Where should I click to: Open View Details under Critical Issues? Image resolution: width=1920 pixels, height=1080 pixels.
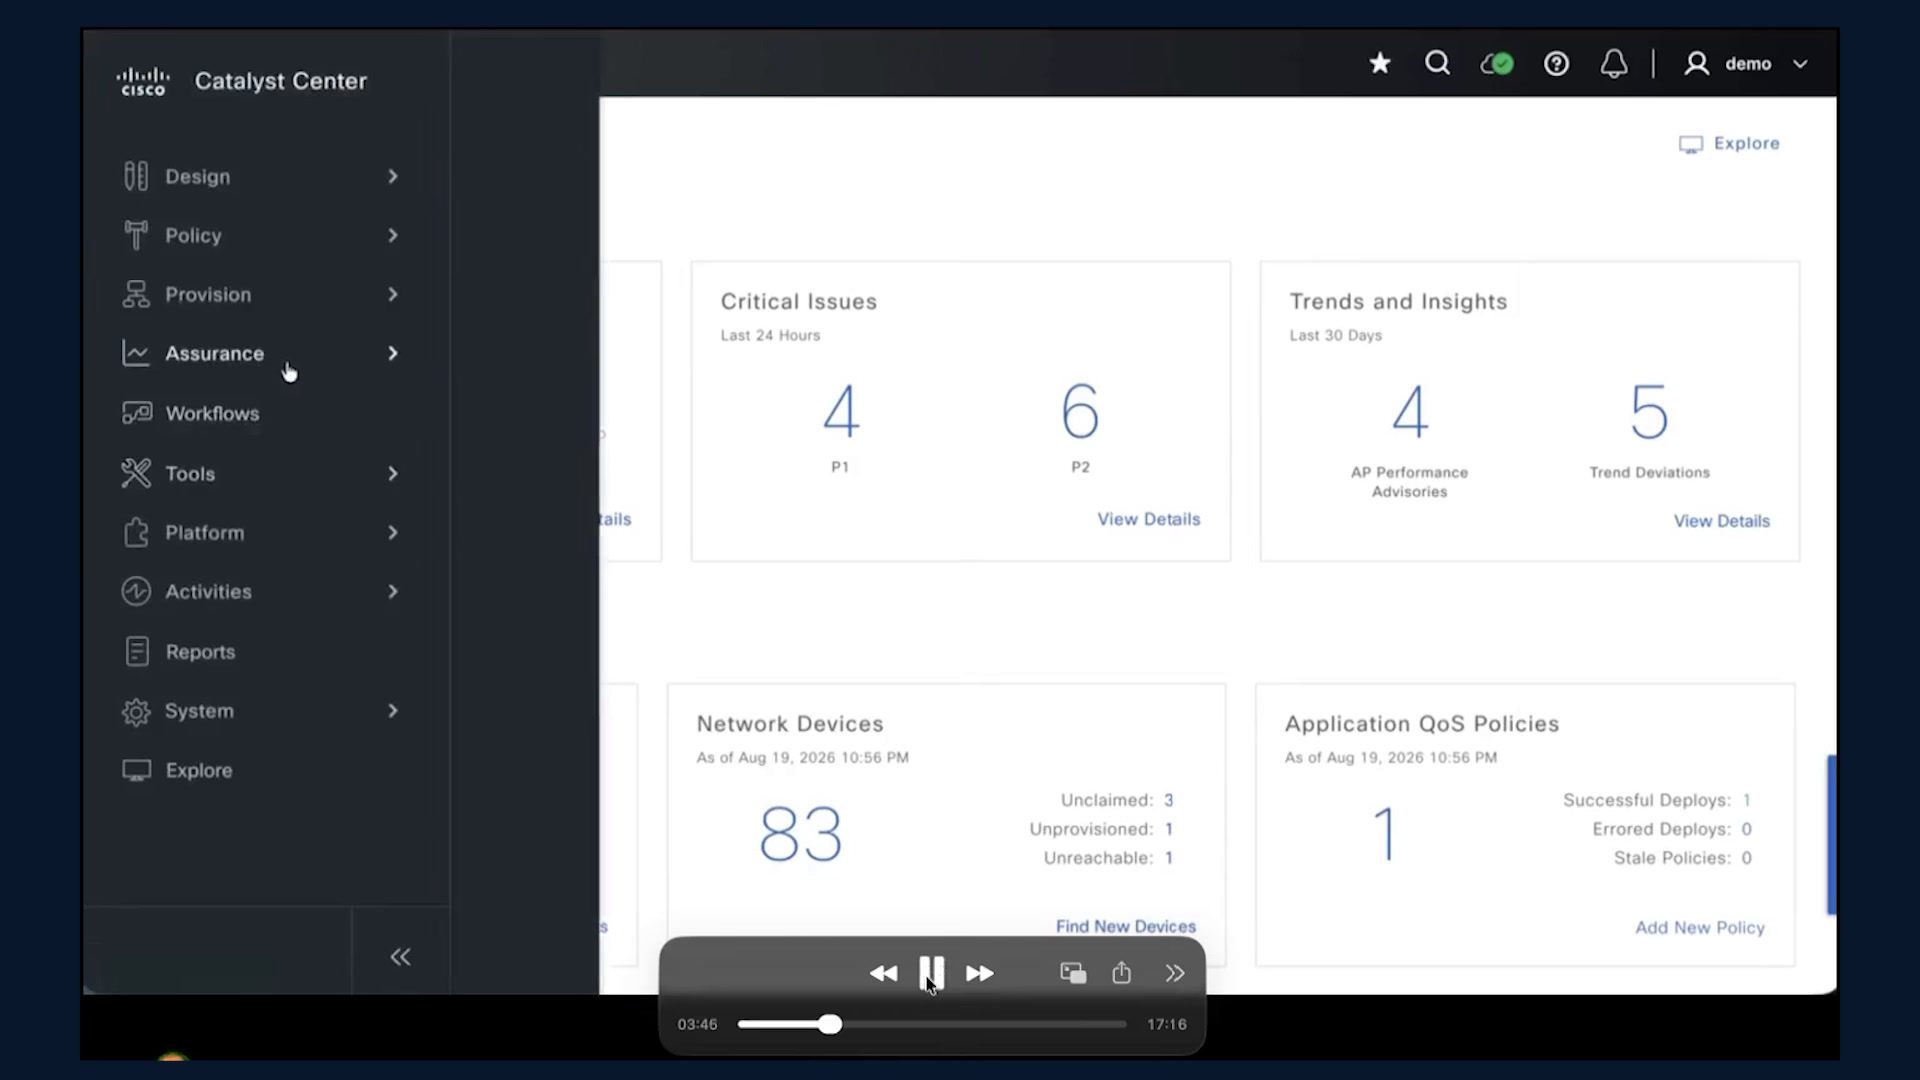(x=1149, y=519)
